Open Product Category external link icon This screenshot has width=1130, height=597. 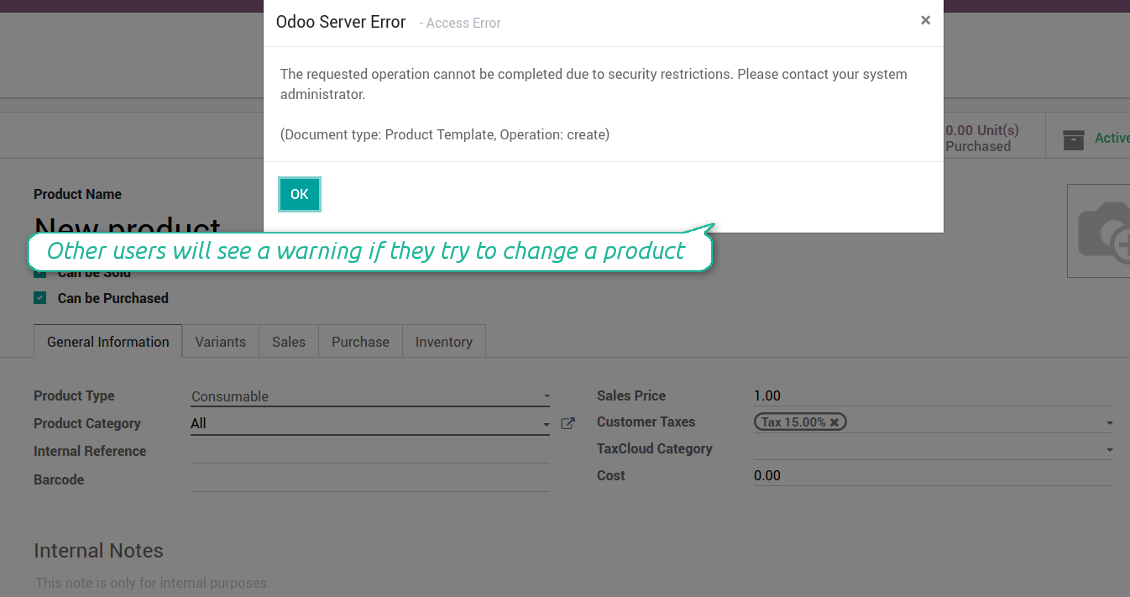(x=568, y=423)
